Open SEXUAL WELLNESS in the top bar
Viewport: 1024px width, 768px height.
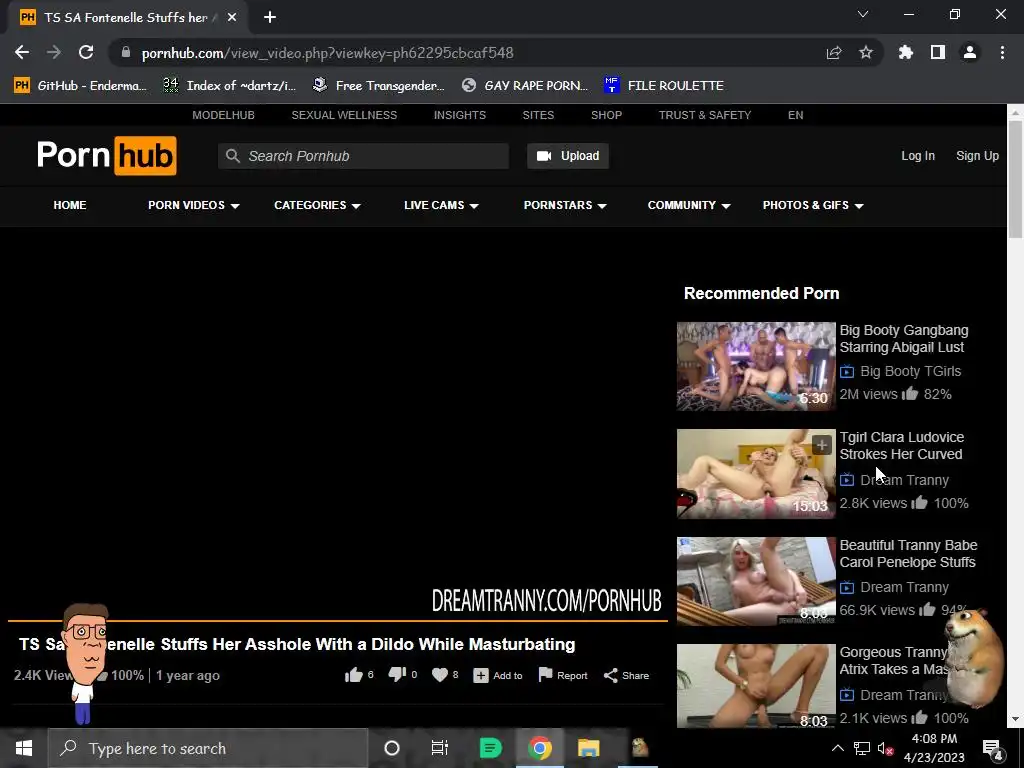(344, 115)
